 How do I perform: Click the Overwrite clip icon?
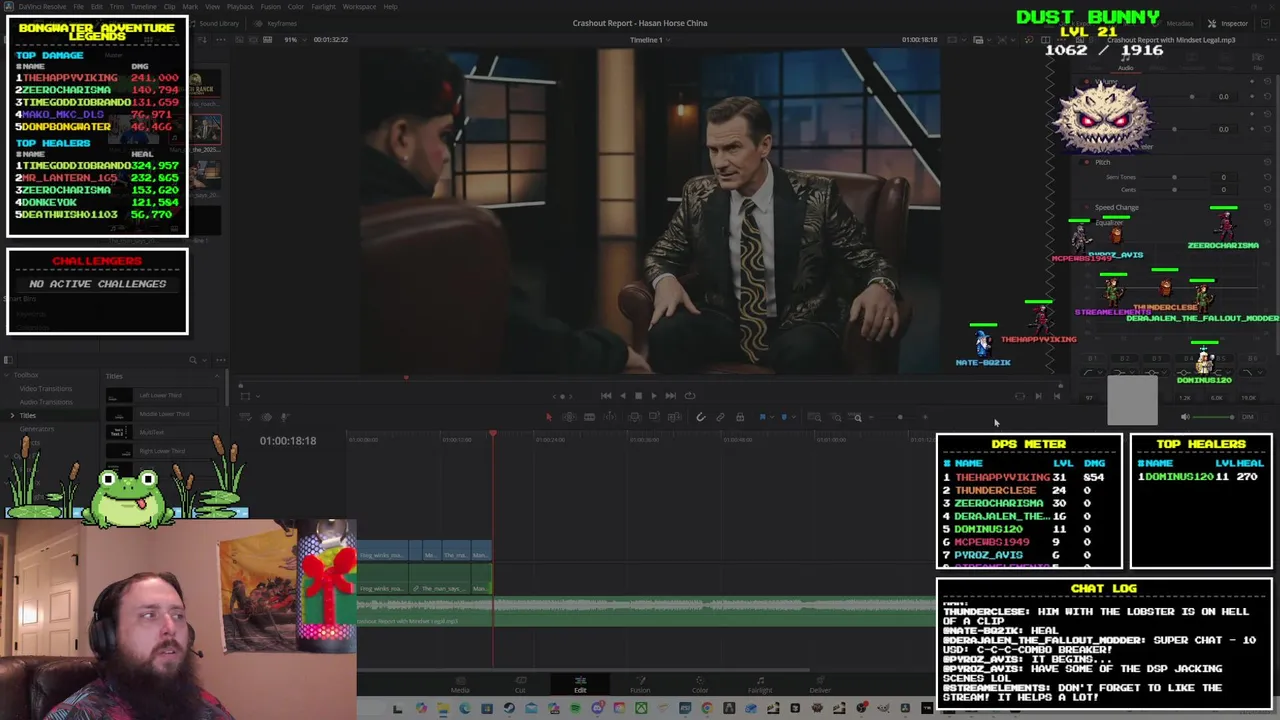point(654,417)
